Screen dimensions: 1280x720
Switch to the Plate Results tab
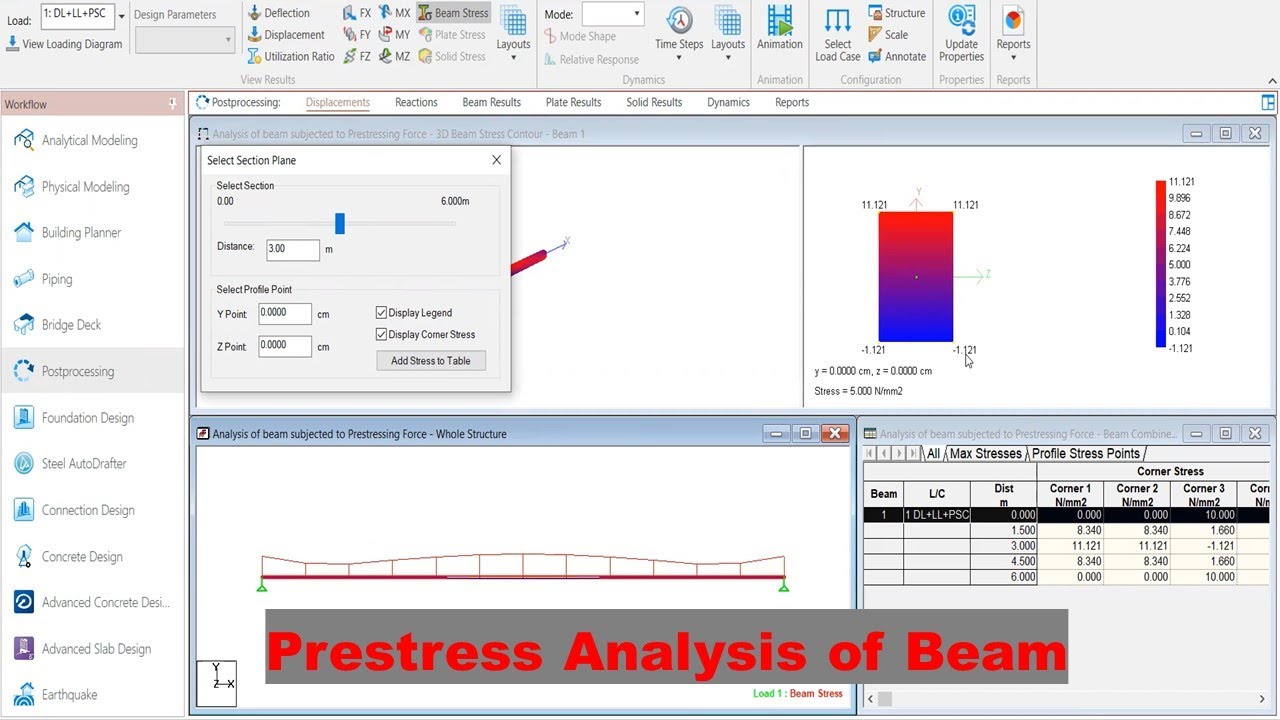click(x=573, y=102)
